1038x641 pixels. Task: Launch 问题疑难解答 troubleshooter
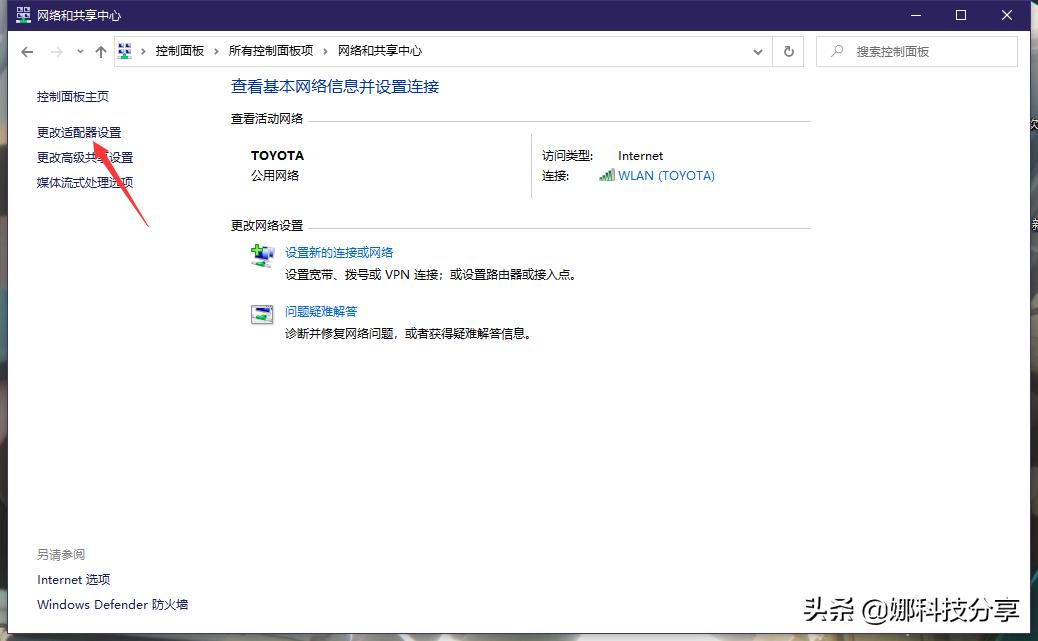point(321,310)
